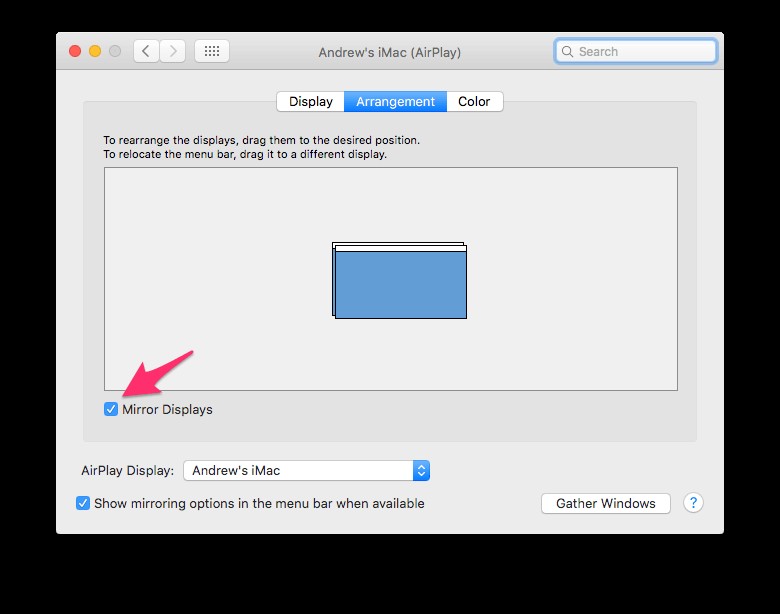Close the window with the red button
Viewport: 780px width, 614px height.
[75, 51]
